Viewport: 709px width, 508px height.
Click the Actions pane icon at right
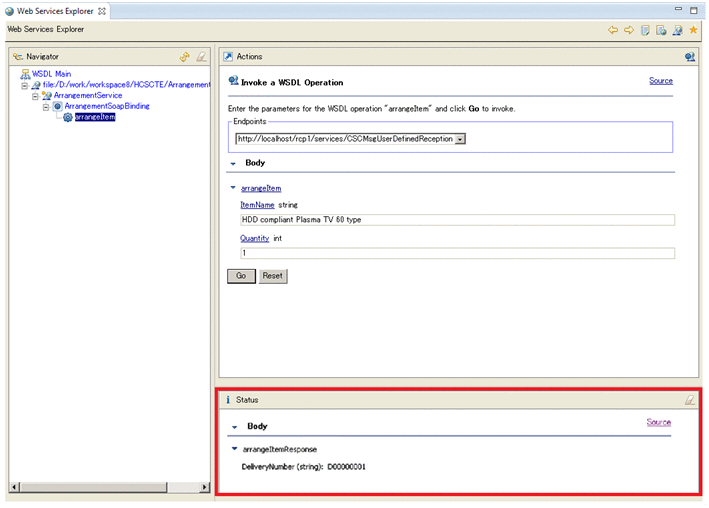(x=689, y=57)
